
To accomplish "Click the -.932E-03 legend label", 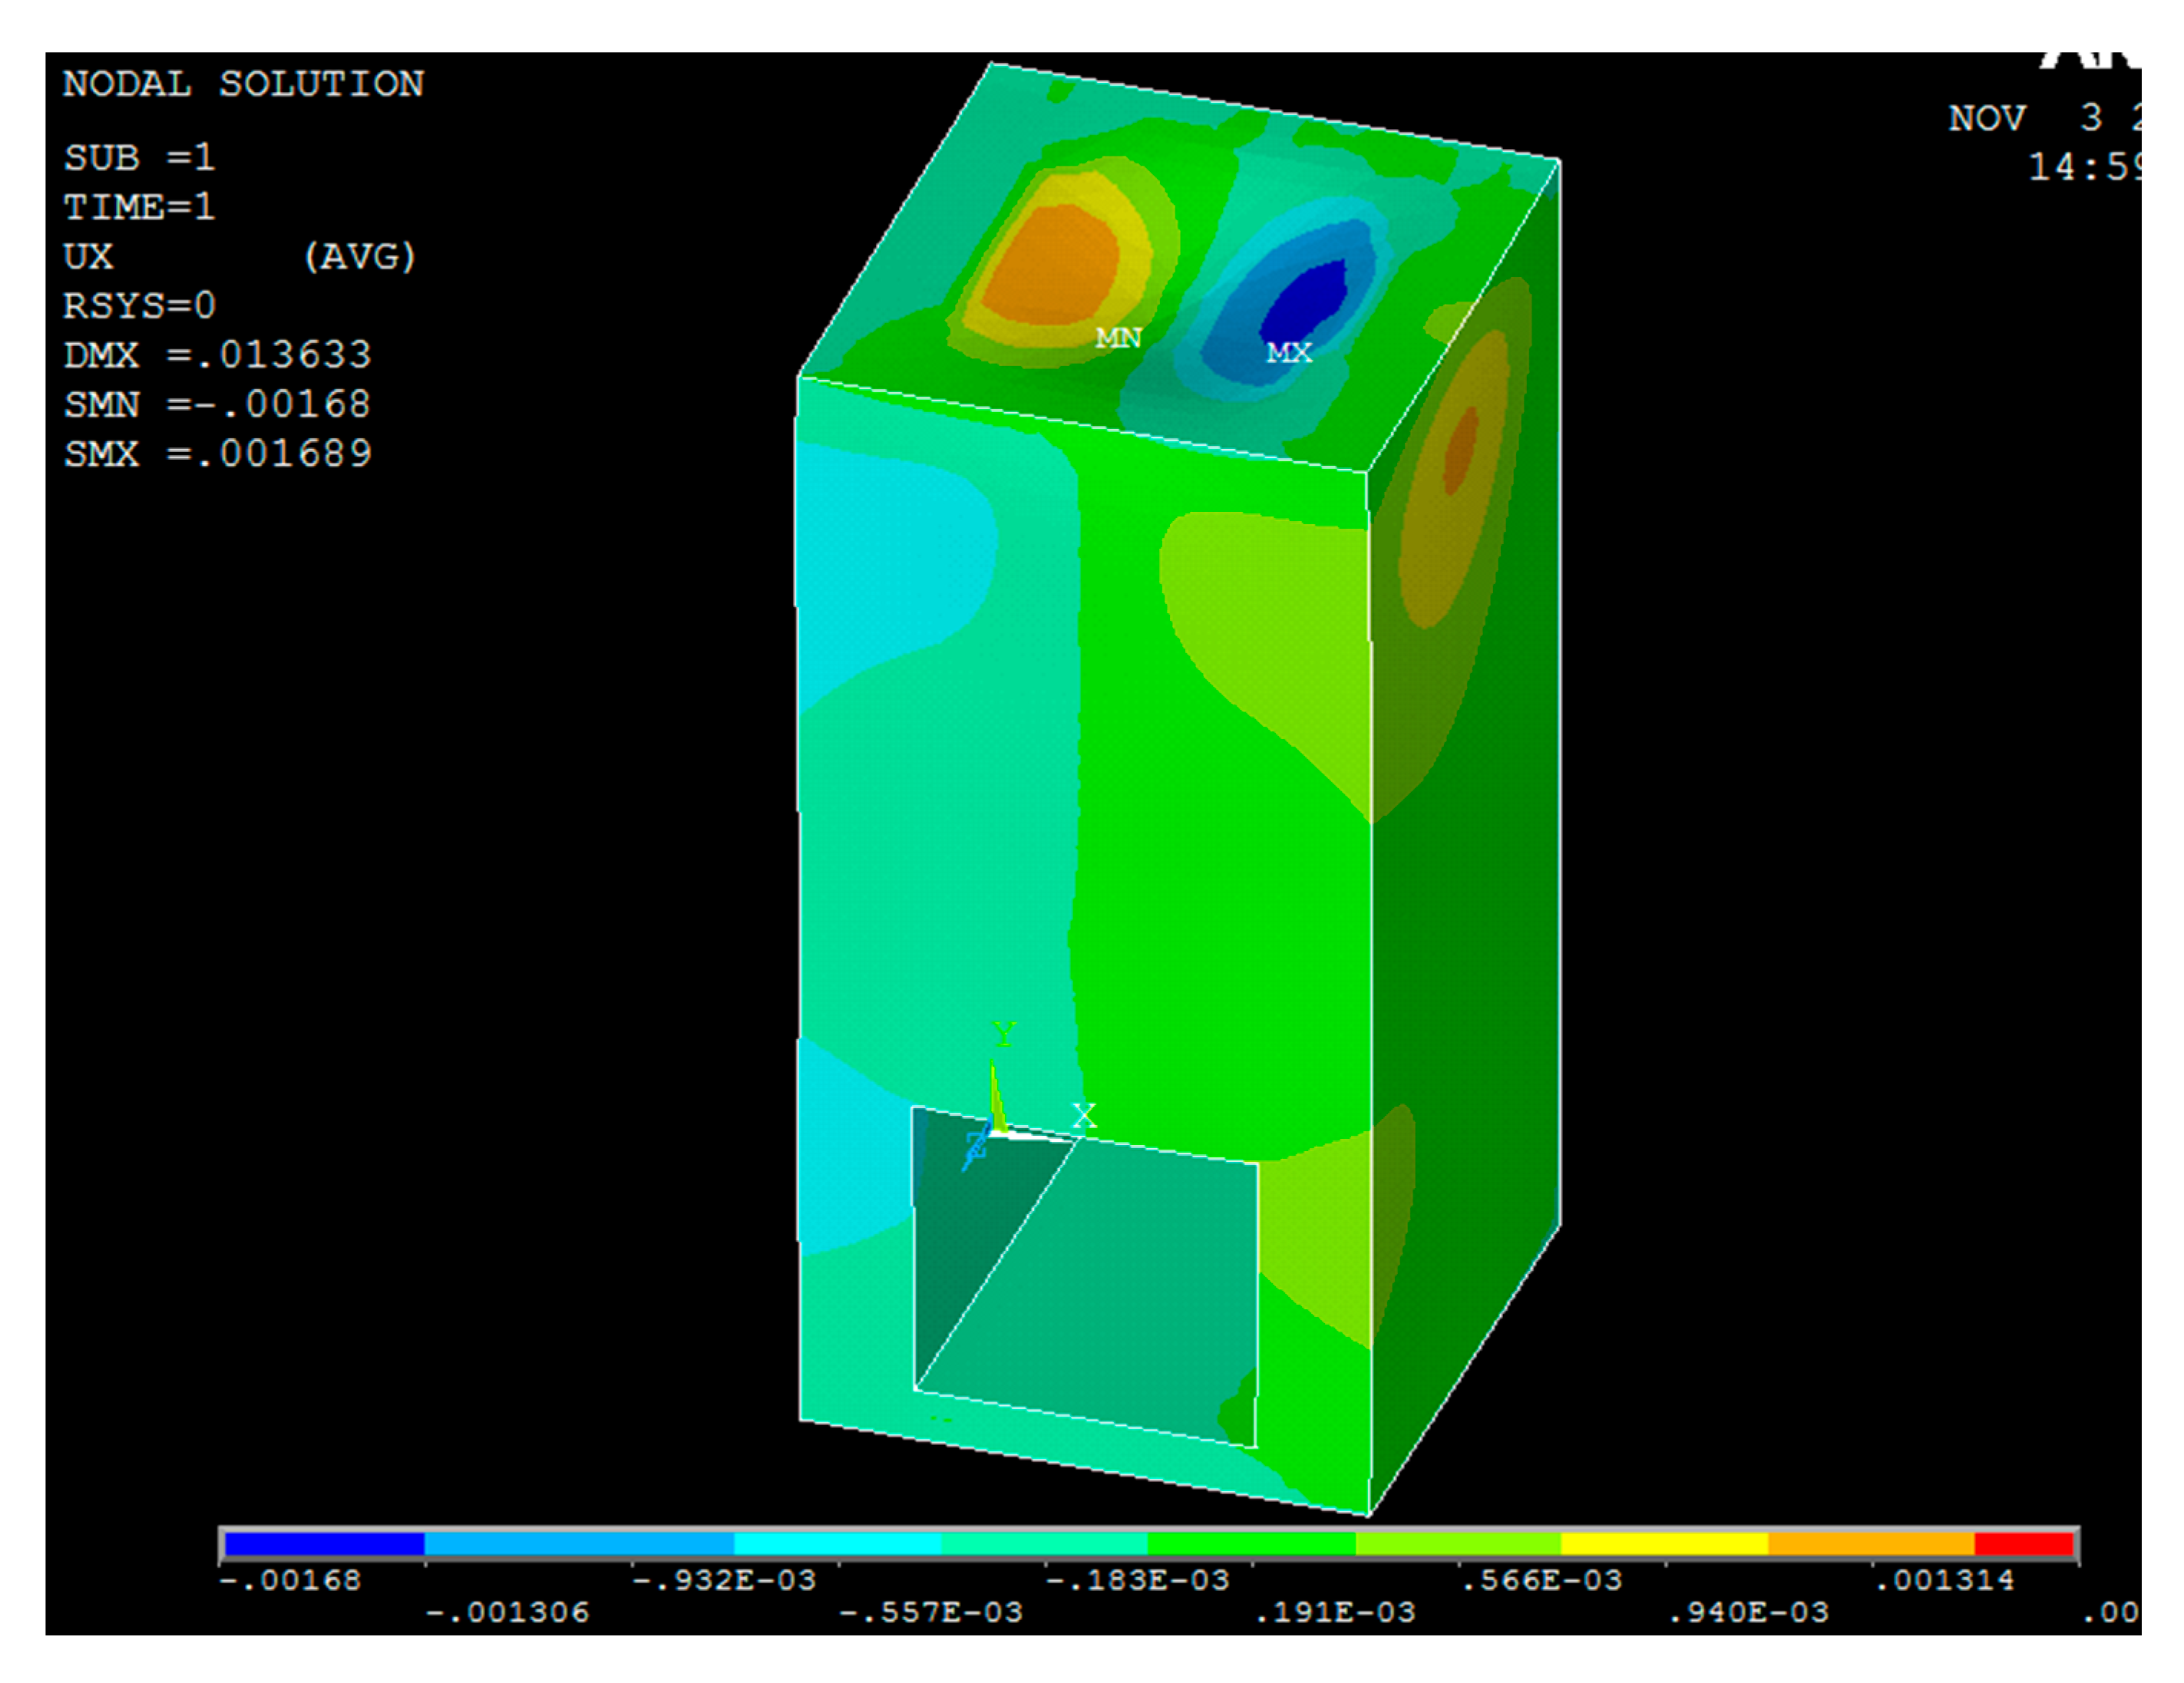I will (x=724, y=1581).
